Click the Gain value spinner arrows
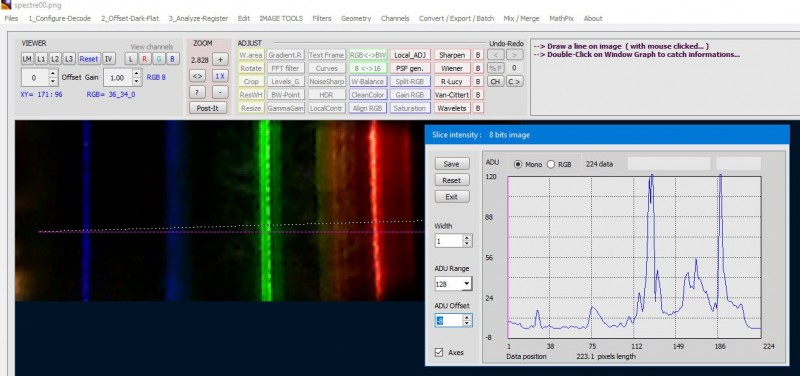This screenshot has height=376, width=800. [136, 78]
